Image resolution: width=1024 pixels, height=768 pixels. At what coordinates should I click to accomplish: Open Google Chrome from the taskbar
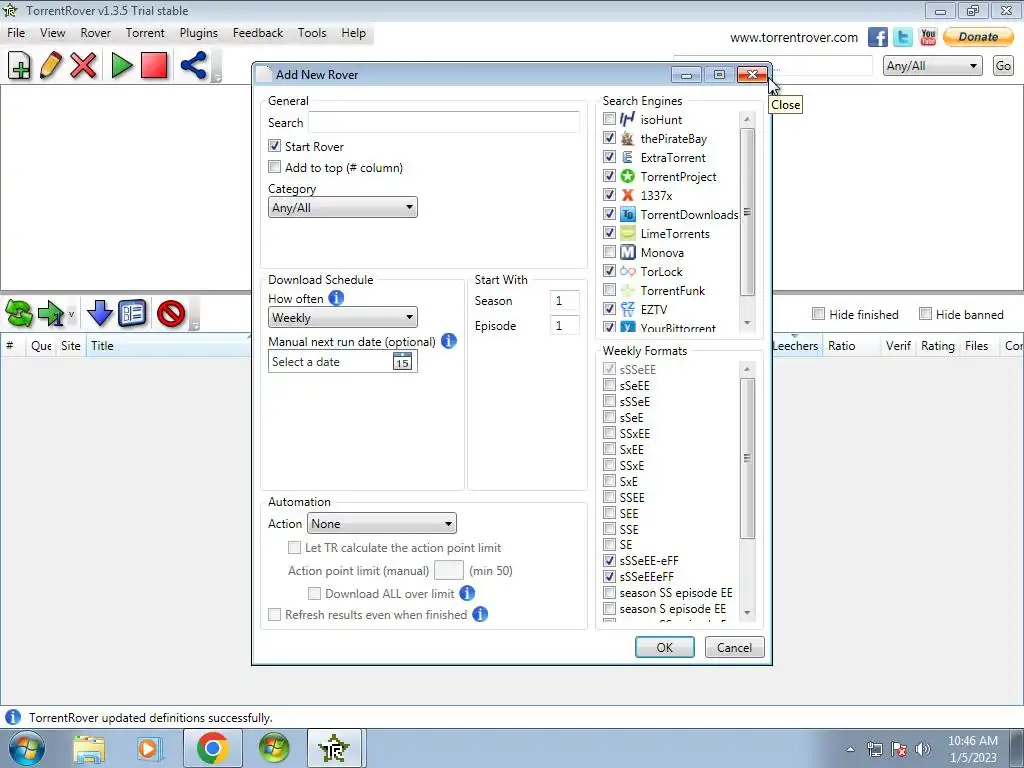click(x=212, y=748)
